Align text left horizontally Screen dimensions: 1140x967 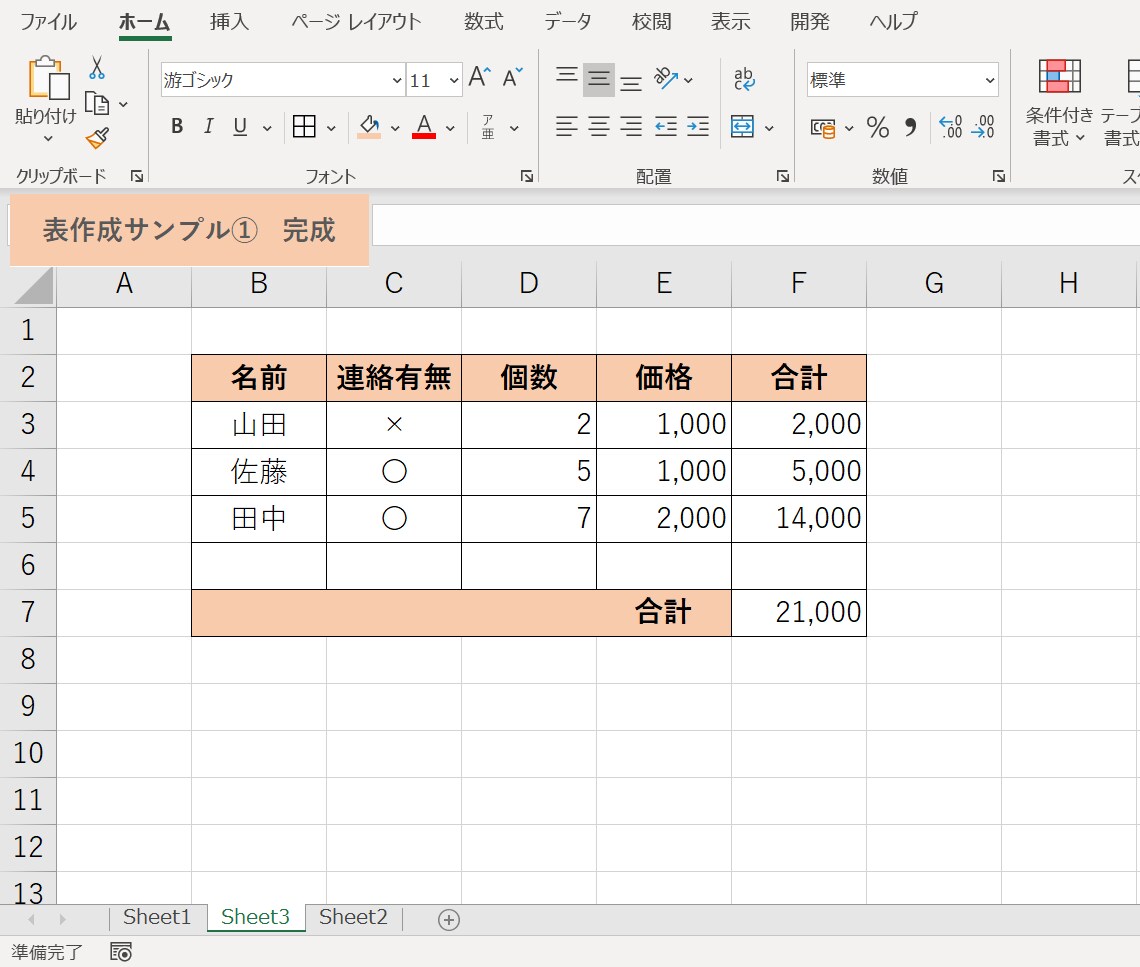[567, 127]
